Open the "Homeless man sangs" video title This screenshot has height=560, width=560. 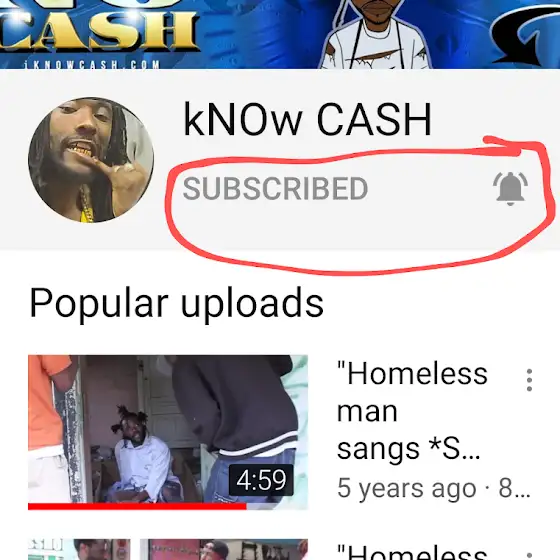[412, 411]
